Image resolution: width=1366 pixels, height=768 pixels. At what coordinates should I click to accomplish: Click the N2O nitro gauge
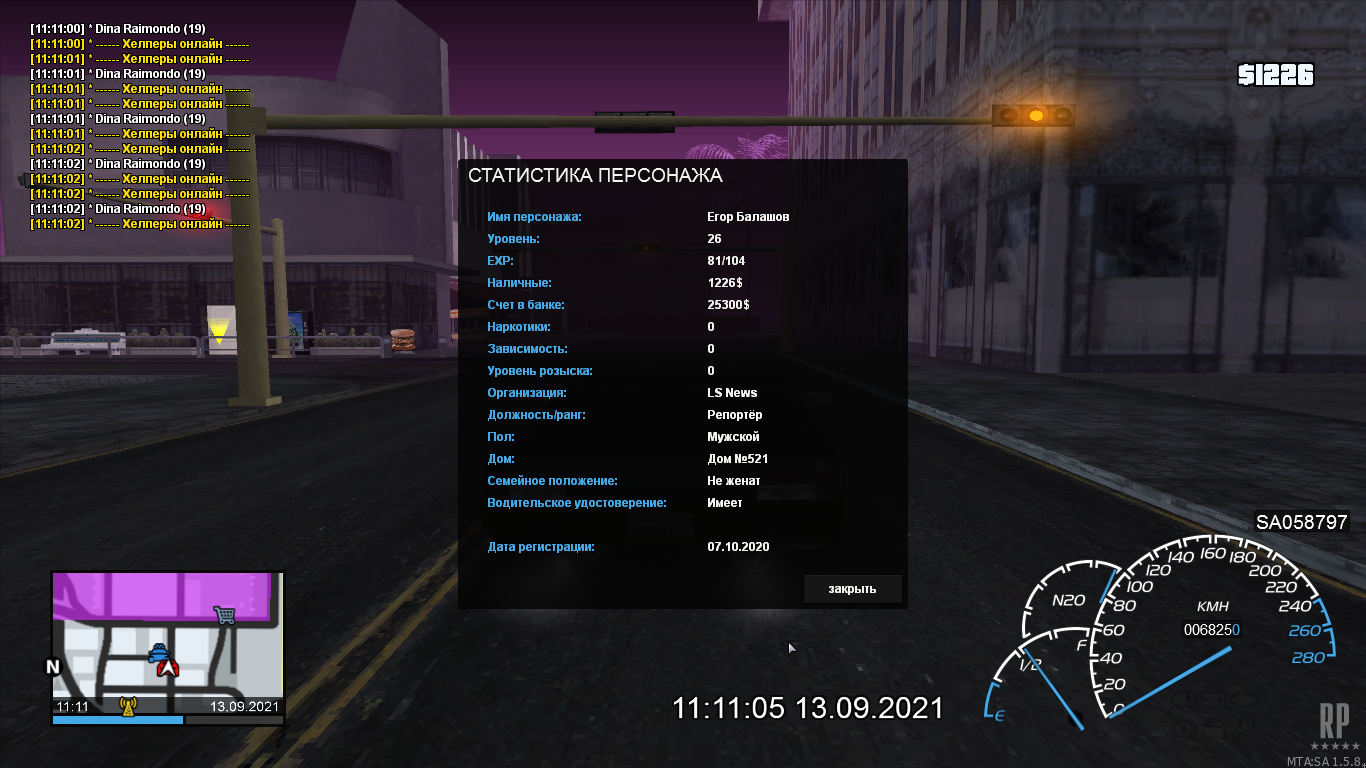(x=1068, y=600)
